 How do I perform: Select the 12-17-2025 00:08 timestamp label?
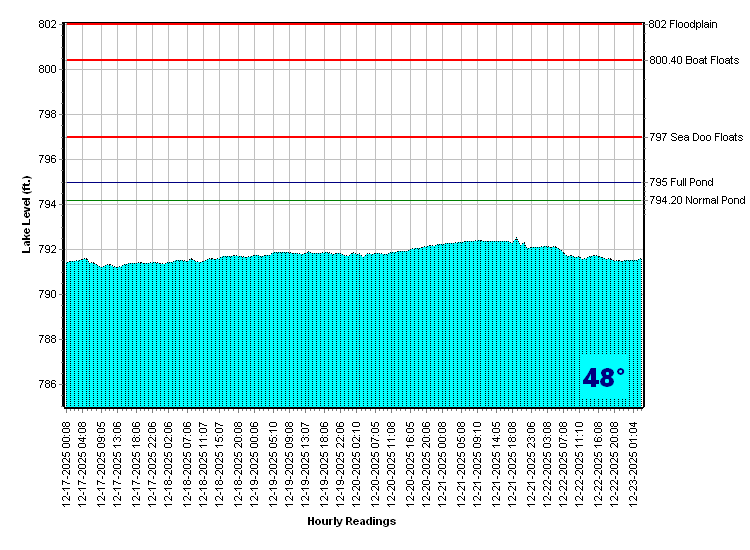click(67, 462)
